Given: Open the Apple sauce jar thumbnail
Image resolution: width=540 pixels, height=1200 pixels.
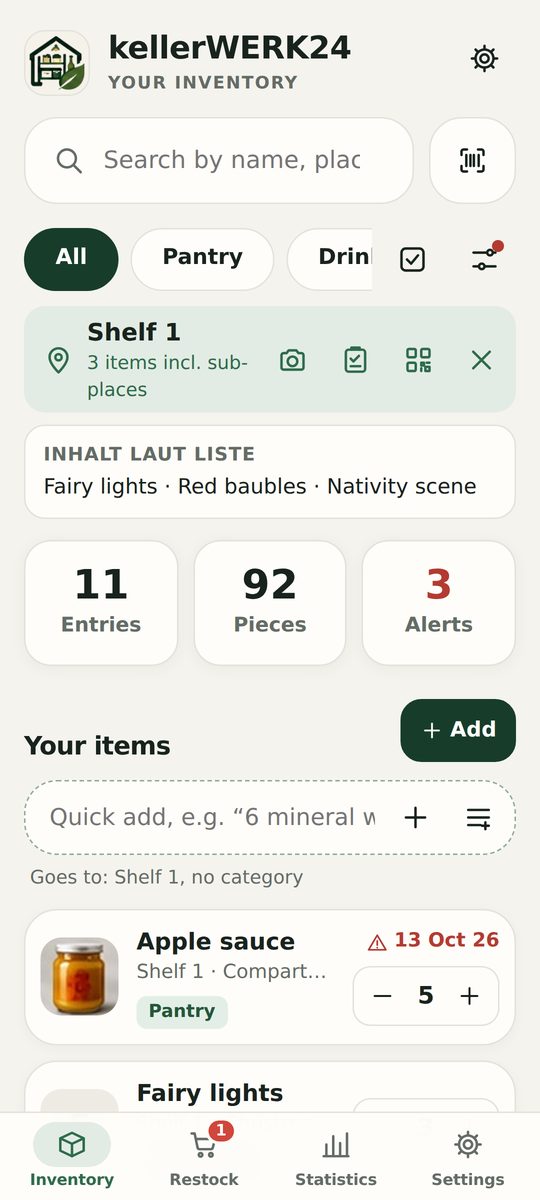Looking at the screenshot, I should point(79,977).
